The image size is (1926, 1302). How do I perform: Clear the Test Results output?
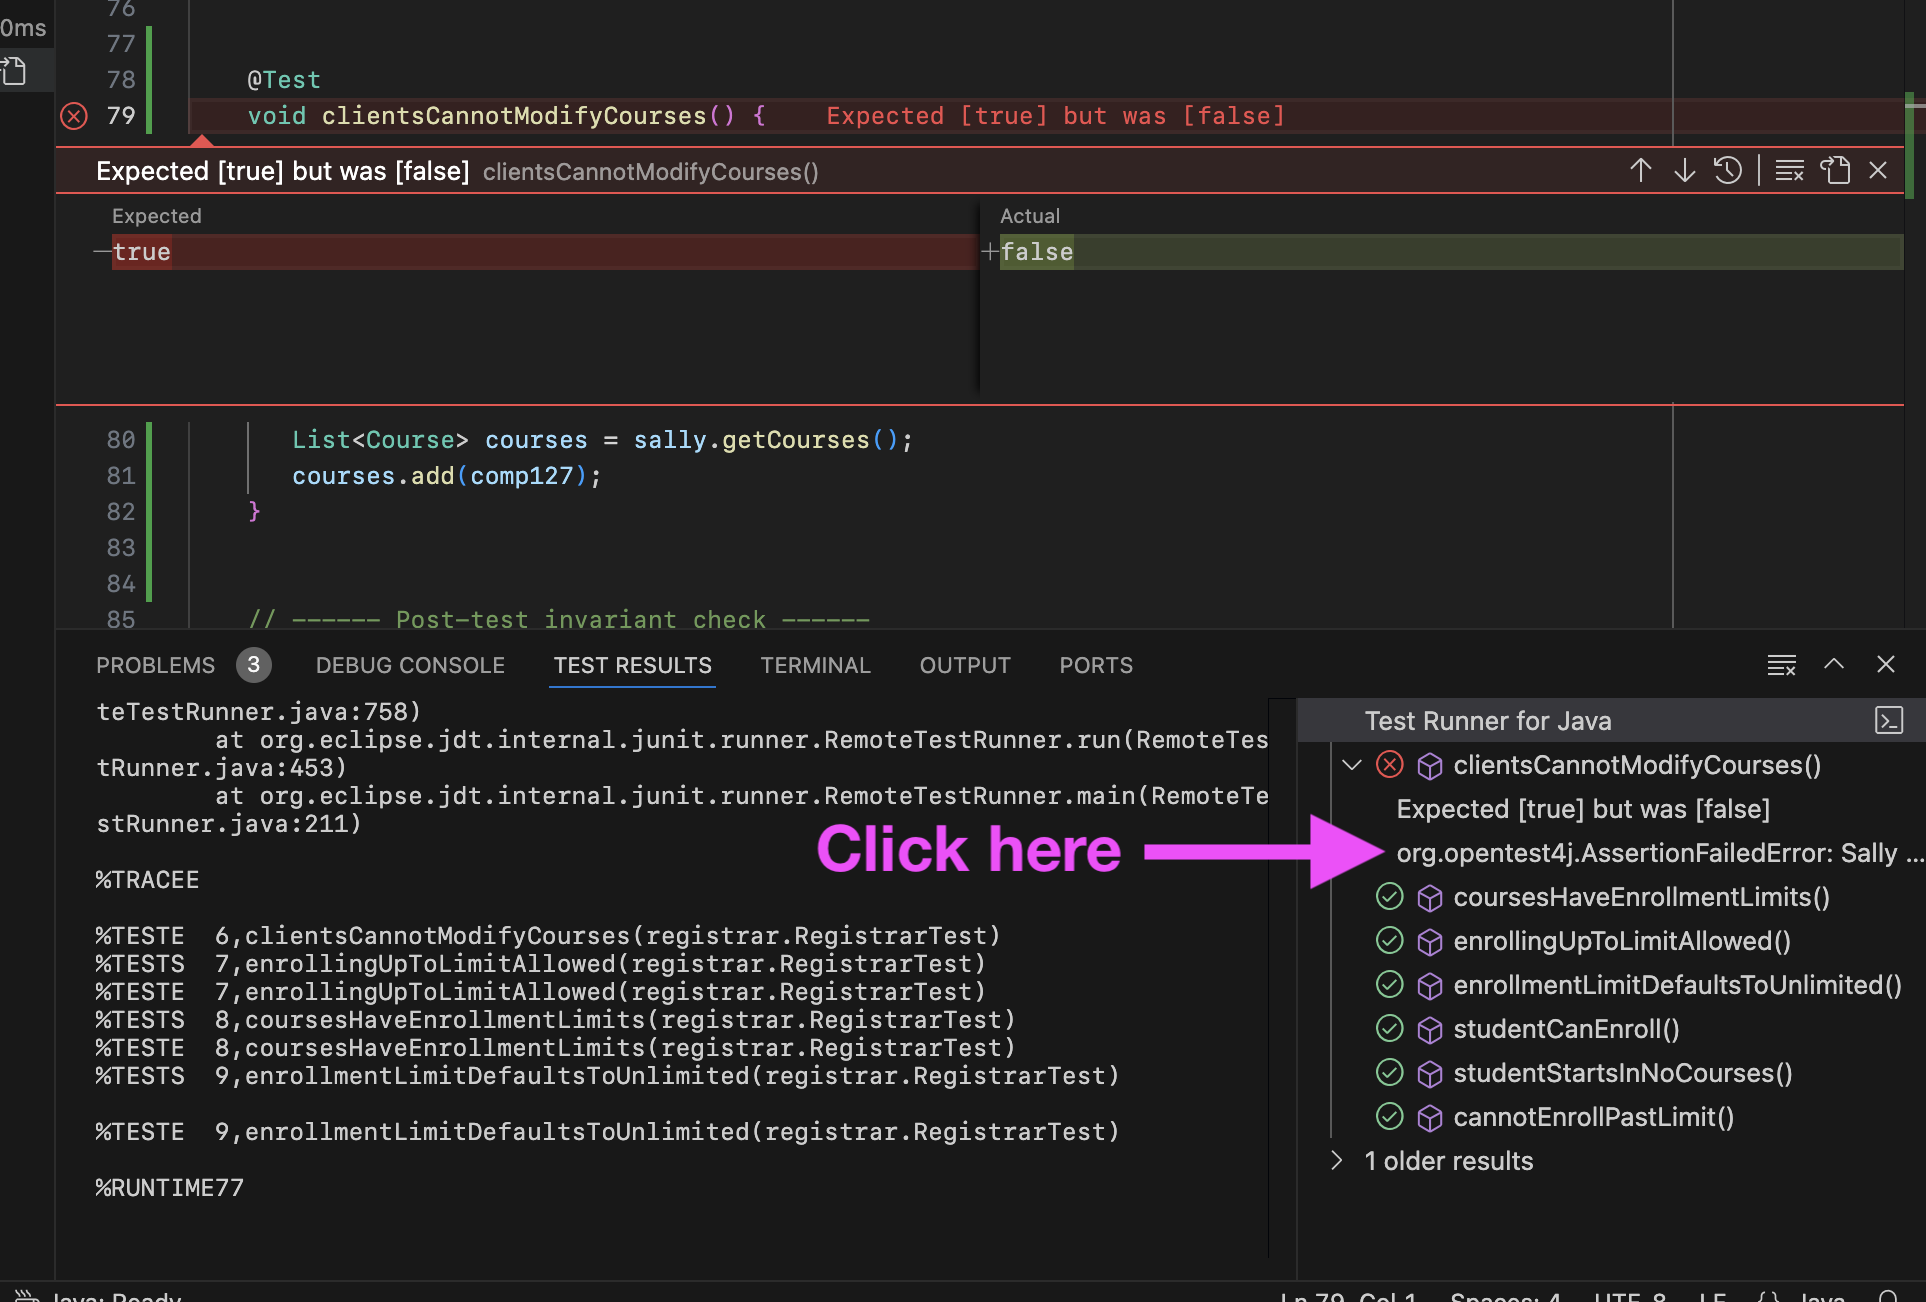[1781, 664]
